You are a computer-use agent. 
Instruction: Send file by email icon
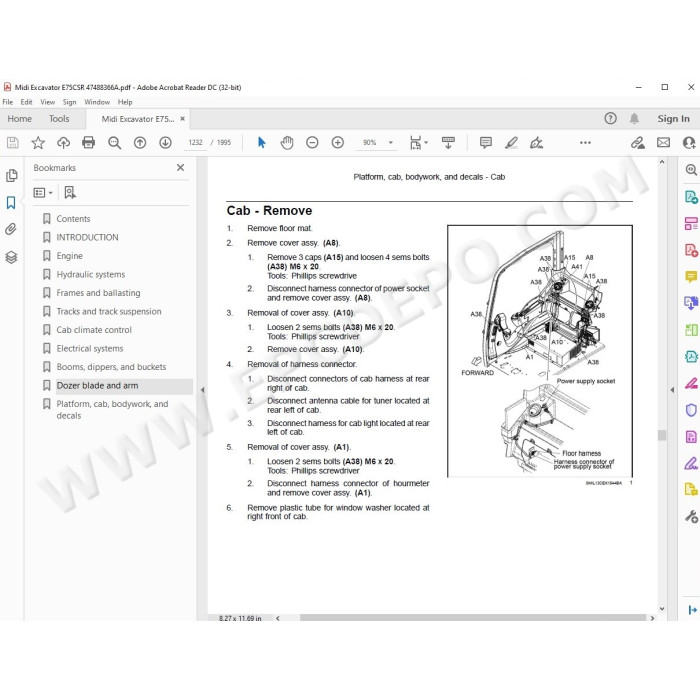click(x=663, y=143)
